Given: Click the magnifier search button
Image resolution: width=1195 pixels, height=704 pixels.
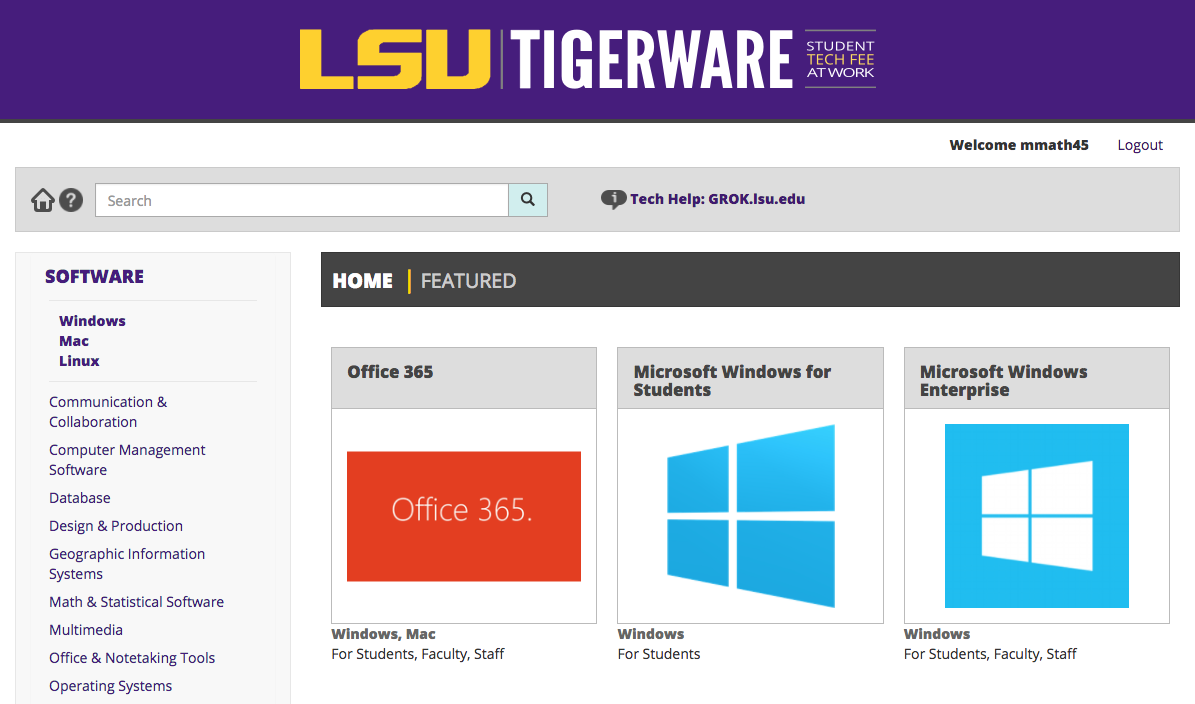Looking at the screenshot, I should (527, 200).
